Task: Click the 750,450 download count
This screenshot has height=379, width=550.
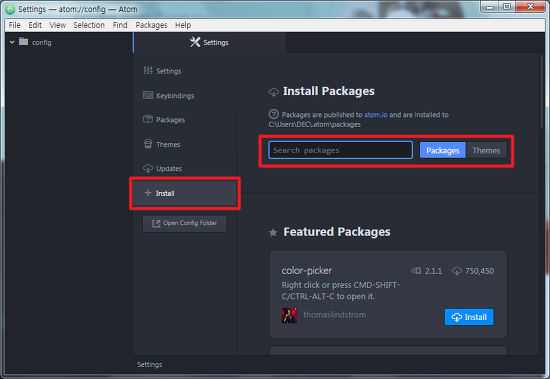Action: point(479,271)
